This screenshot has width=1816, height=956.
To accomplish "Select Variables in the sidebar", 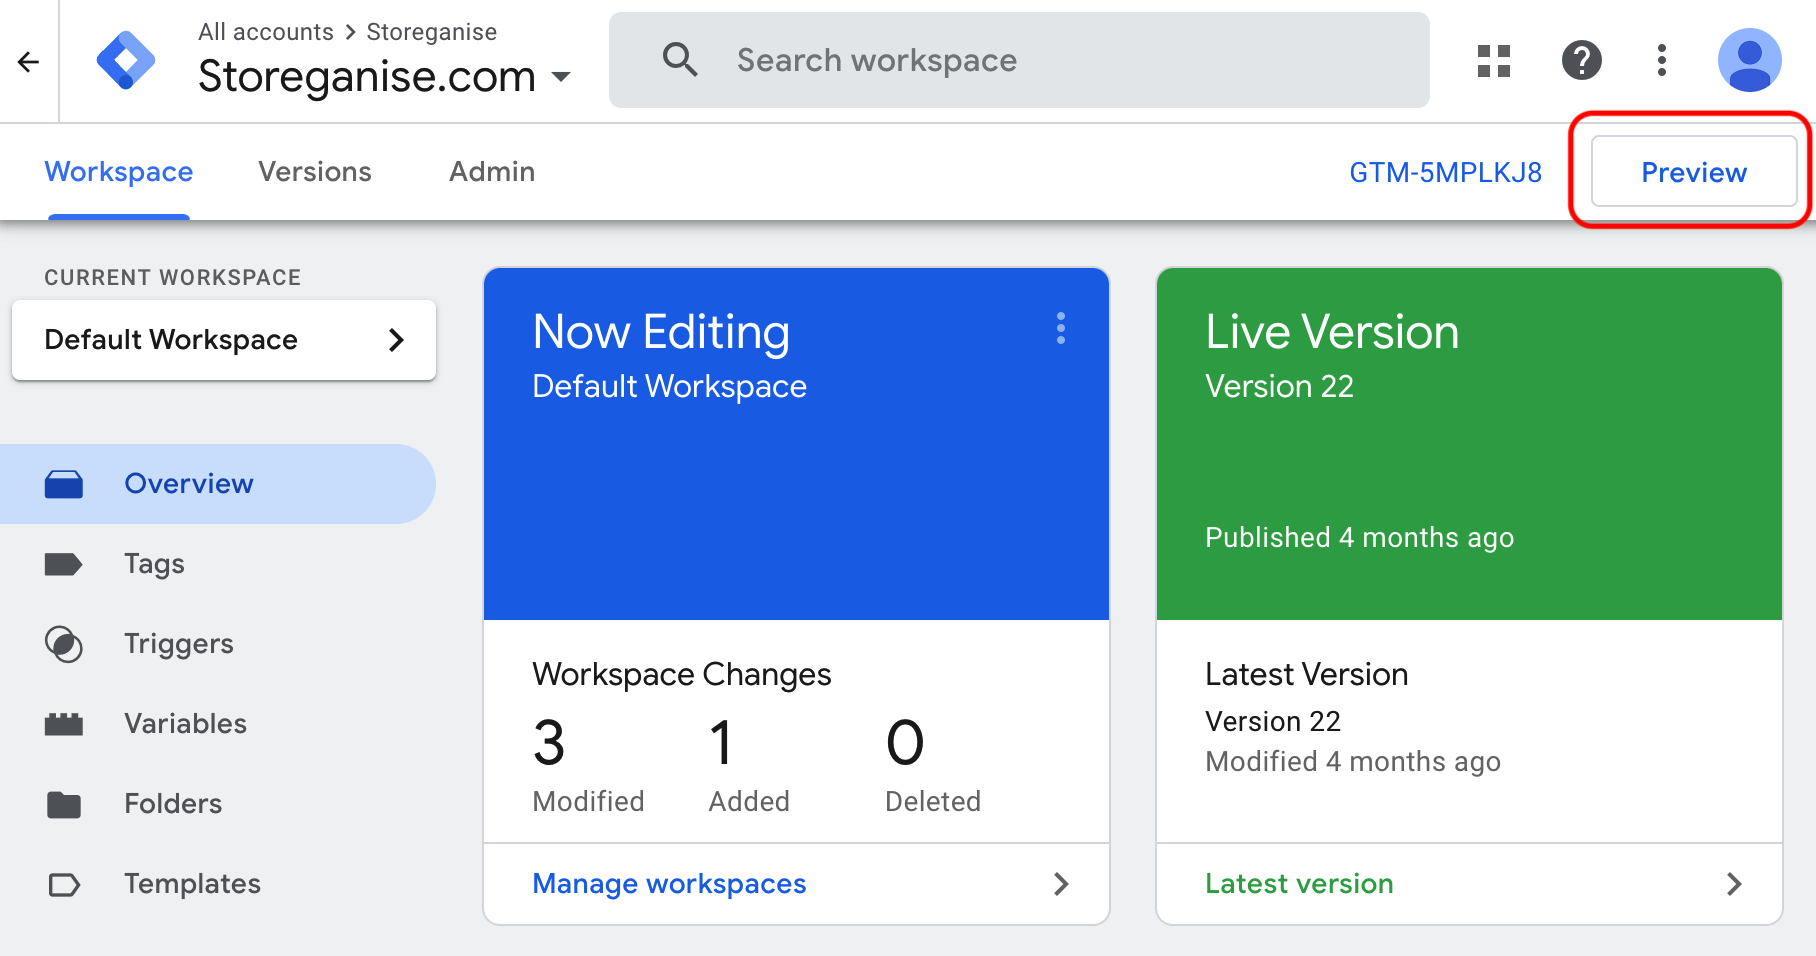I will [x=185, y=724].
